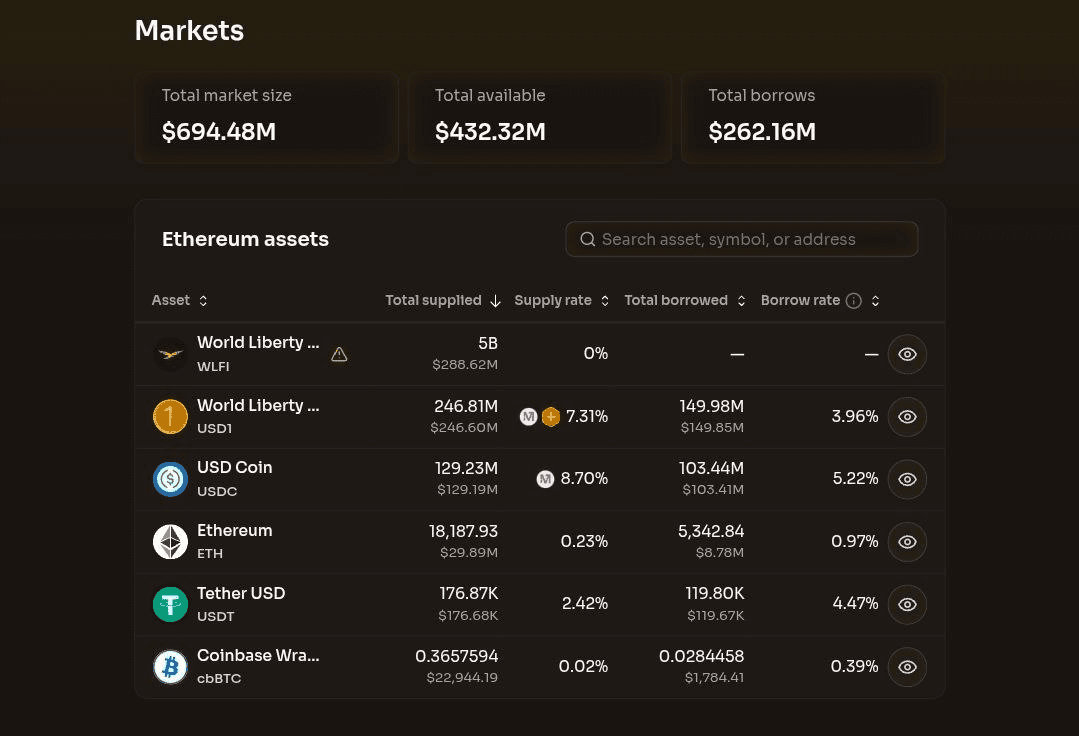The height and width of the screenshot is (736, 1079).
Task: Click the WLFI token logo icon
Action: pos(170,354)
